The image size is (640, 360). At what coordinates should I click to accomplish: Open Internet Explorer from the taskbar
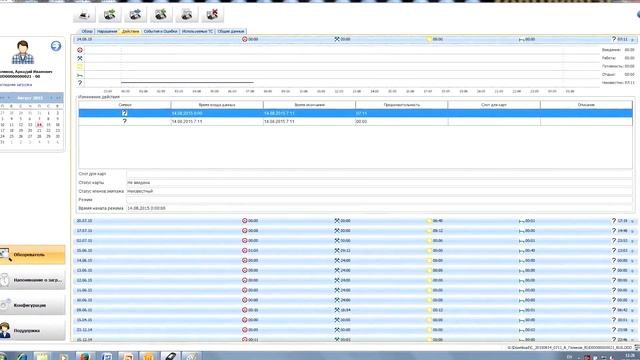21,356
